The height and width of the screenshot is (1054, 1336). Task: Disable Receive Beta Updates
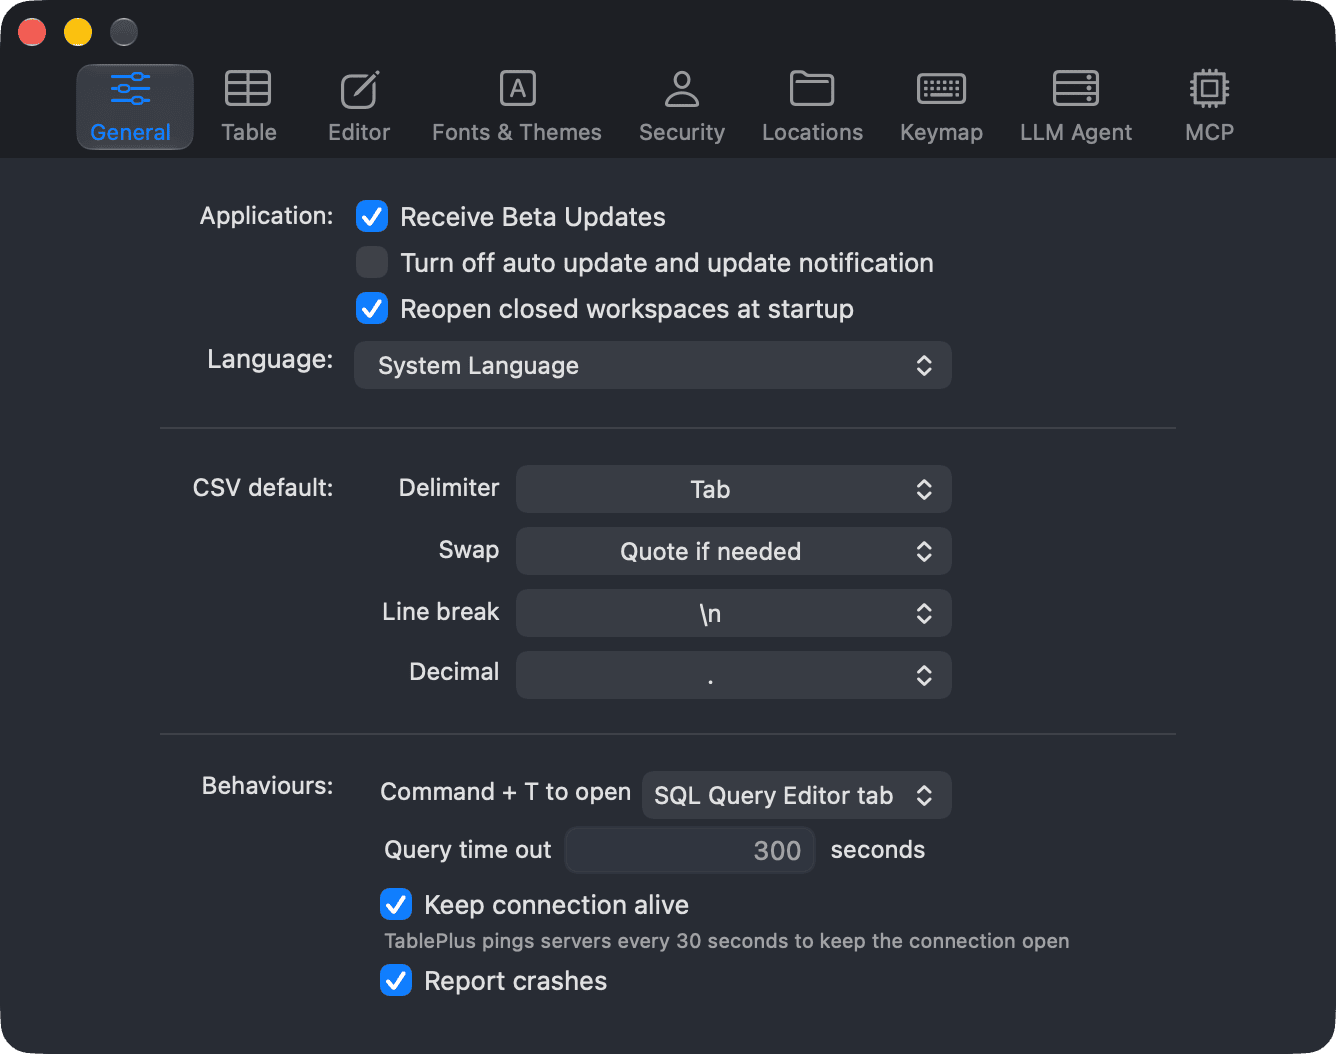click(x=372, y=216)
